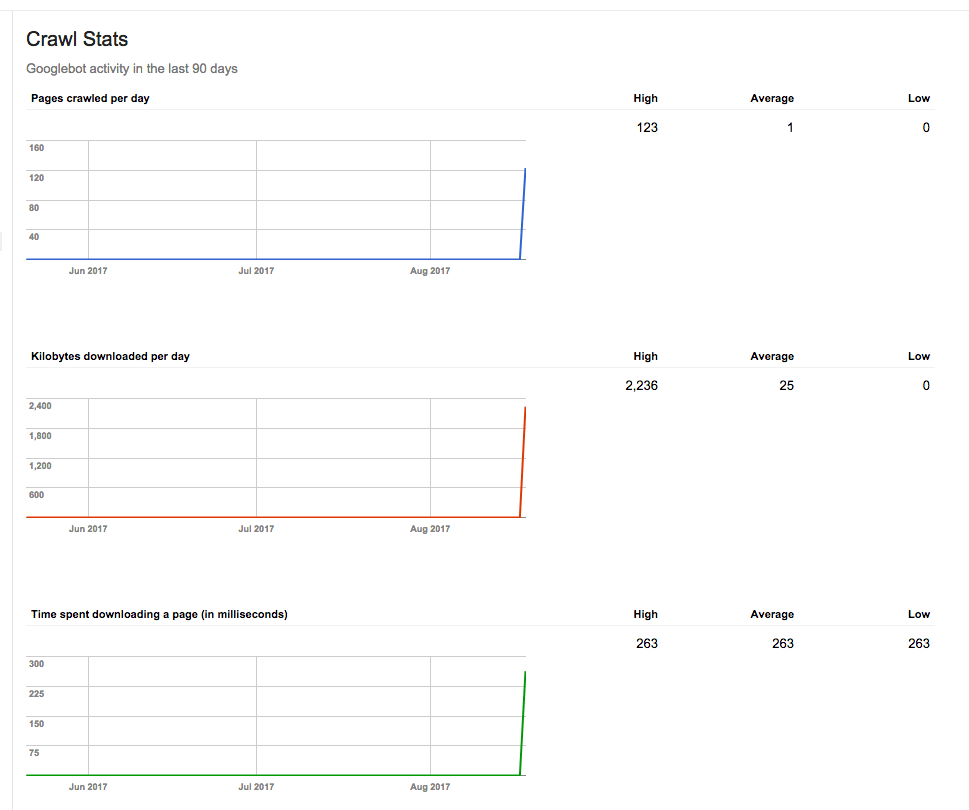
Task: Click the 160 axis label in pages chart
Action: coord(36,148)
